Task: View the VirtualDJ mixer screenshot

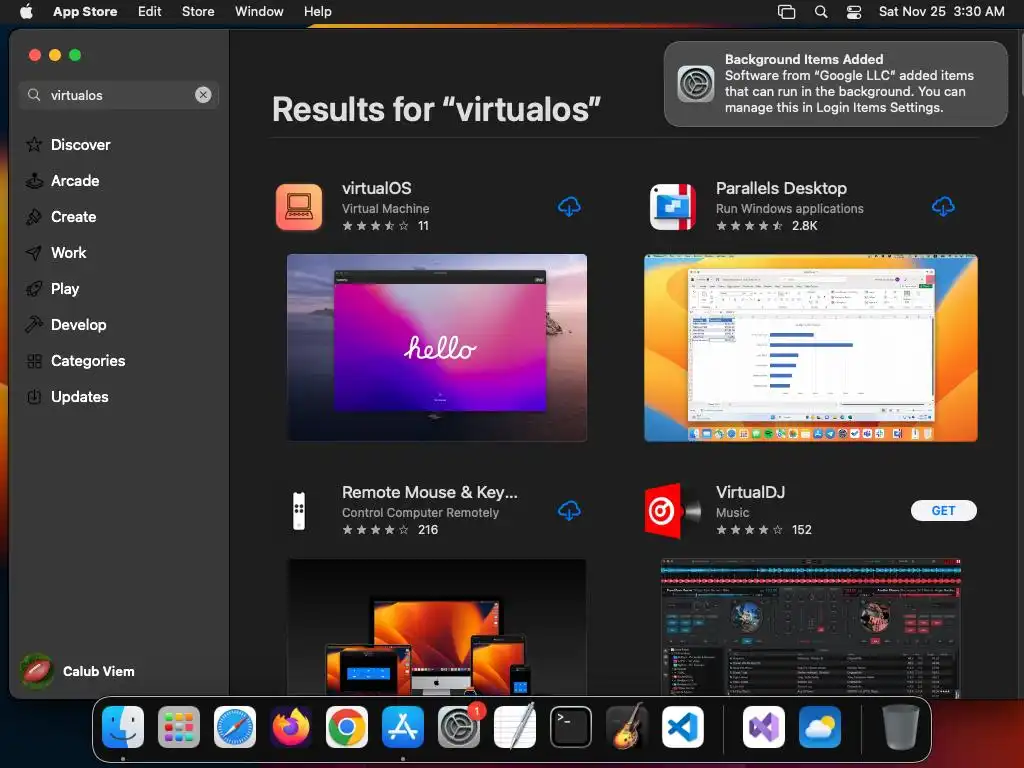Action: 810,627
